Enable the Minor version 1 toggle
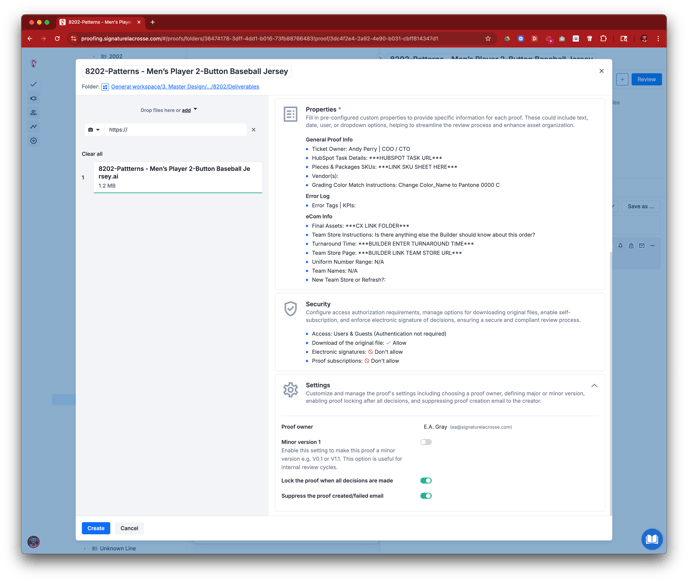The image size is (688, 582). coord(426,442)
